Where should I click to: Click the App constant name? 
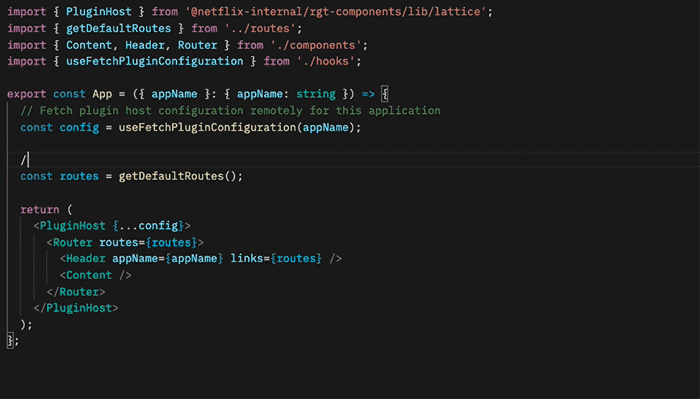coord(102,94)
